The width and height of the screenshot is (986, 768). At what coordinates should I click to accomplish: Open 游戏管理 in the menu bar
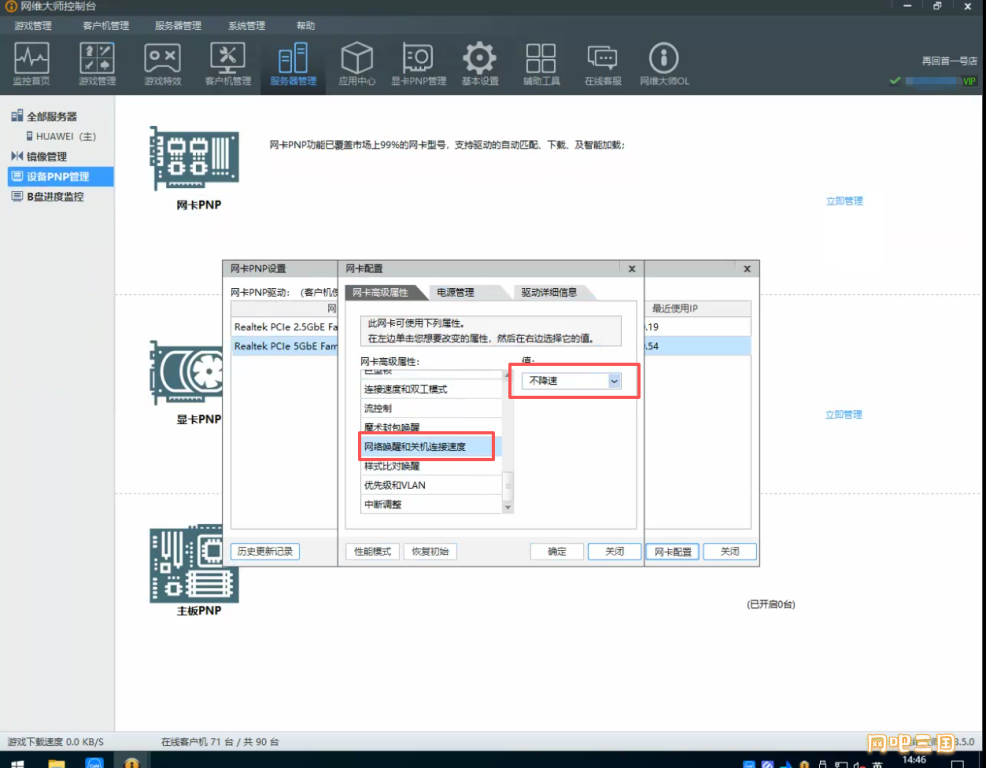(33, 26)
